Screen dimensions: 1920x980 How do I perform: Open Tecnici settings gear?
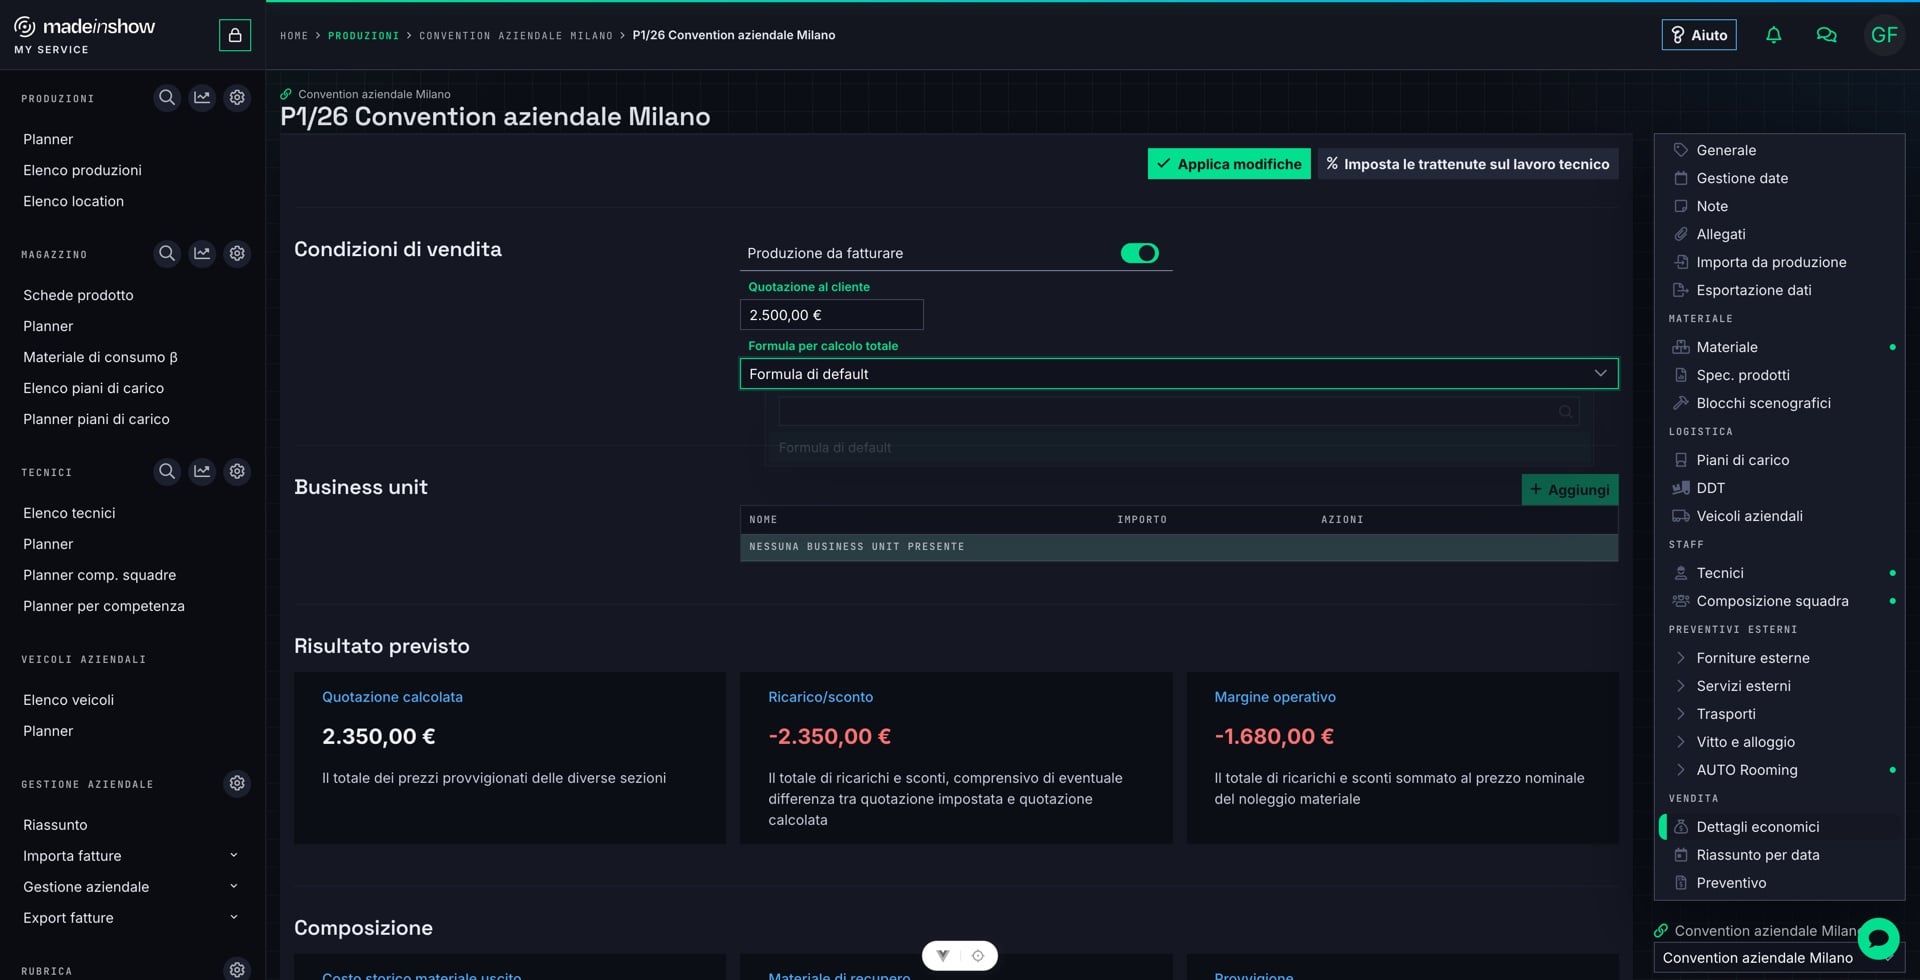pyautogui.click(x=237, y=471)
